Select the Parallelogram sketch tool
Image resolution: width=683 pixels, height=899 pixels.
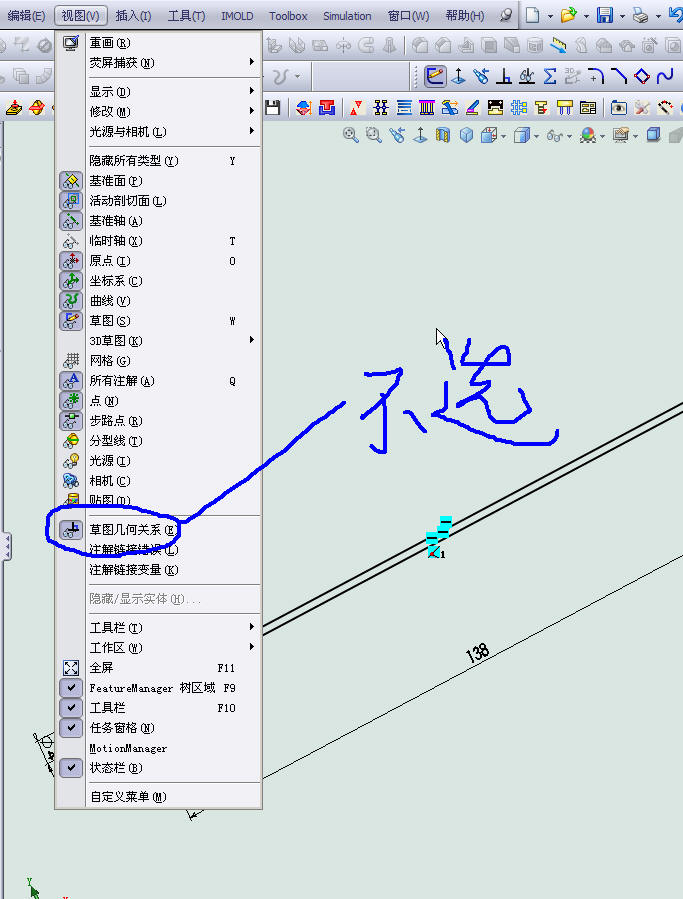pos(642,76)
